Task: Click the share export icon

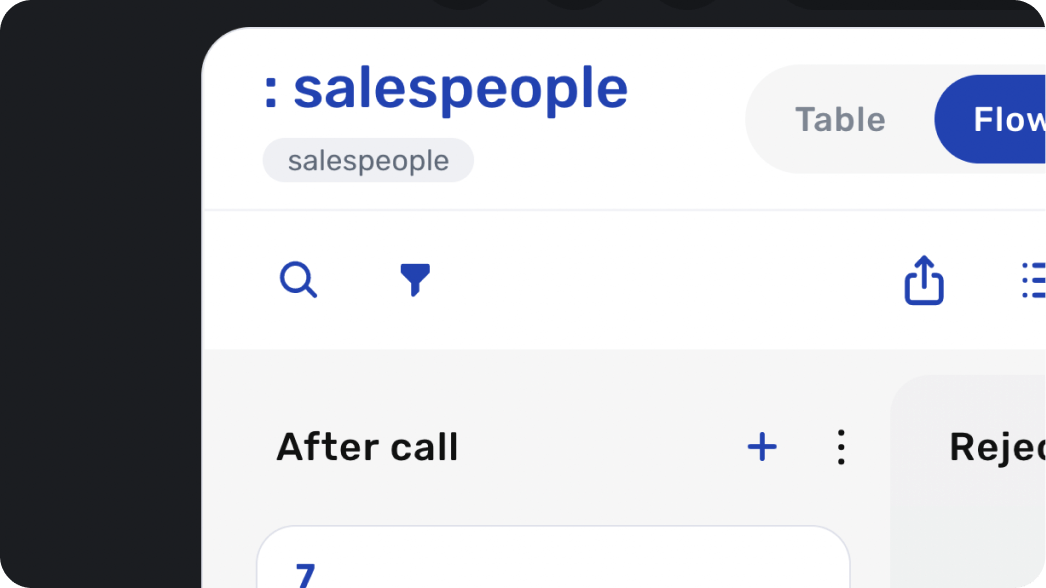Action: tap(924, 280)
